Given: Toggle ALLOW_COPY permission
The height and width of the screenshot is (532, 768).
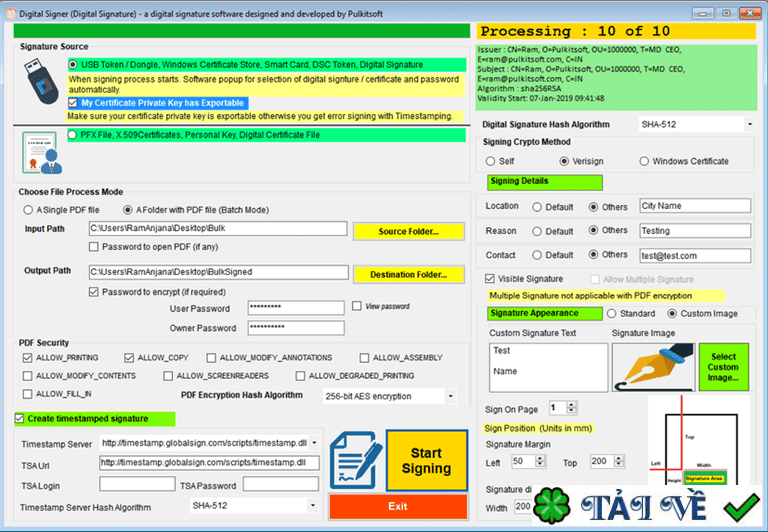Looking at the screenshot, I should pos(129,358).
